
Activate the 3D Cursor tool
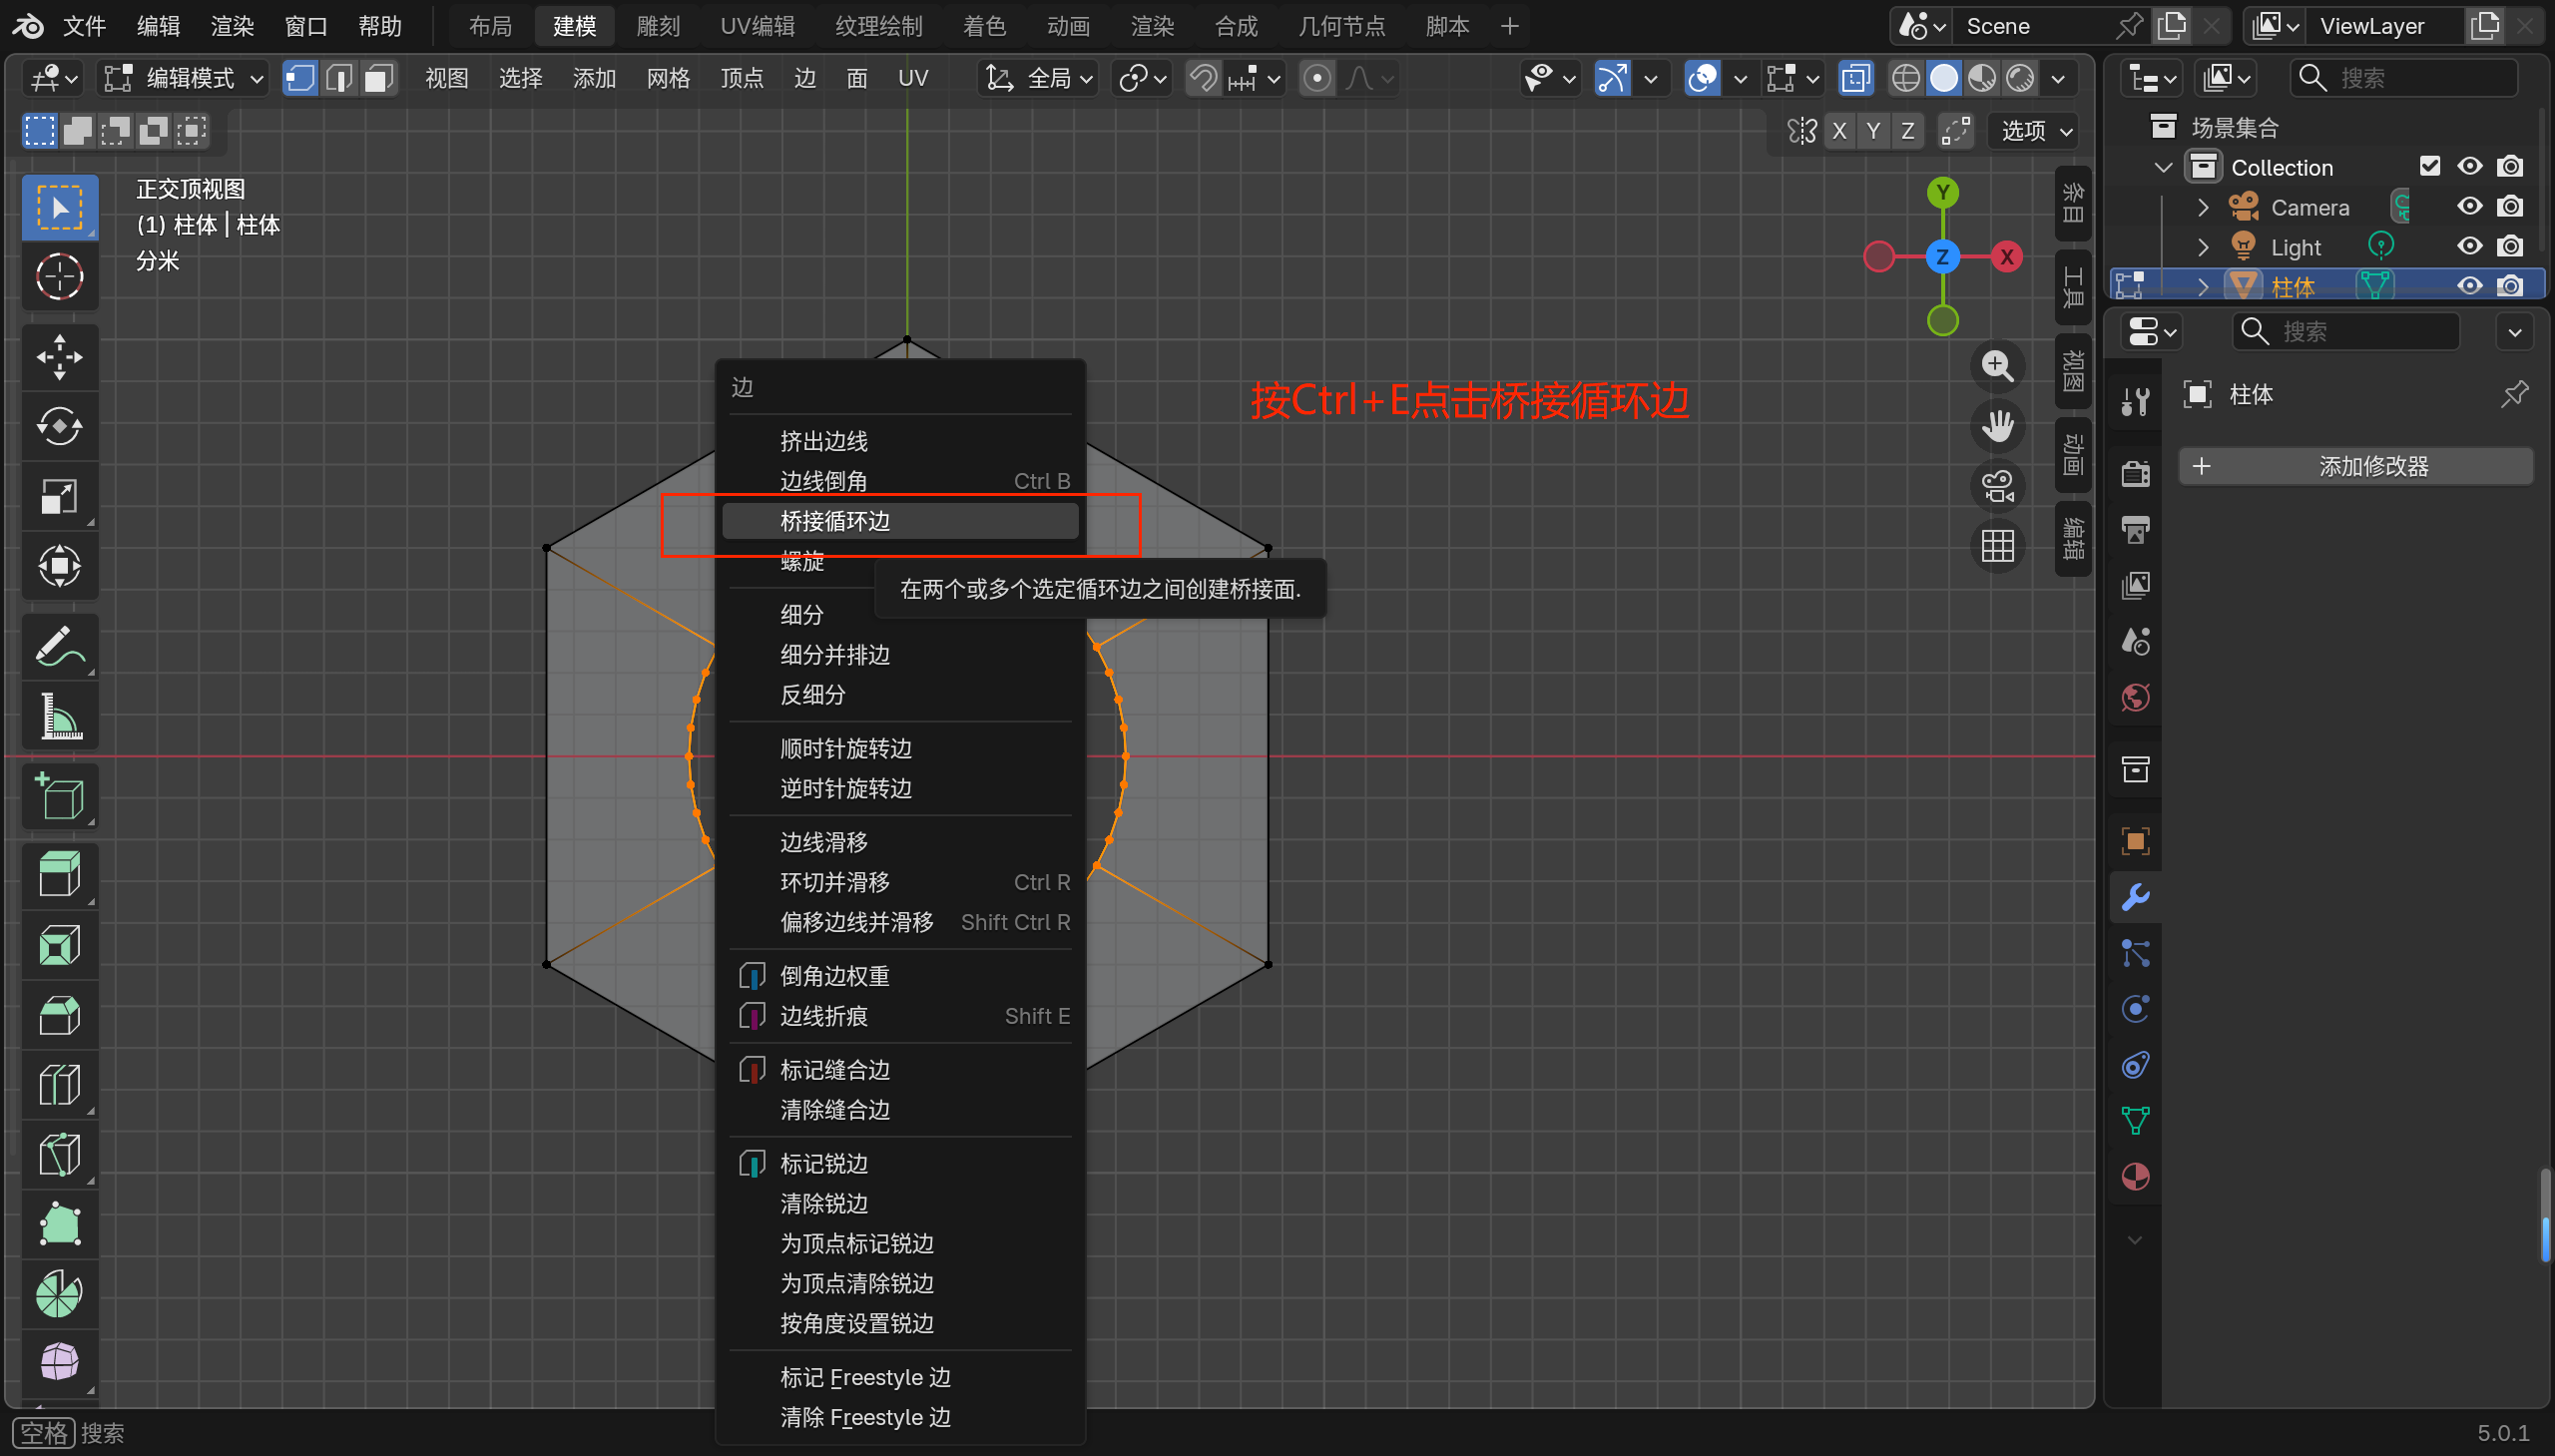pos(59,277)
